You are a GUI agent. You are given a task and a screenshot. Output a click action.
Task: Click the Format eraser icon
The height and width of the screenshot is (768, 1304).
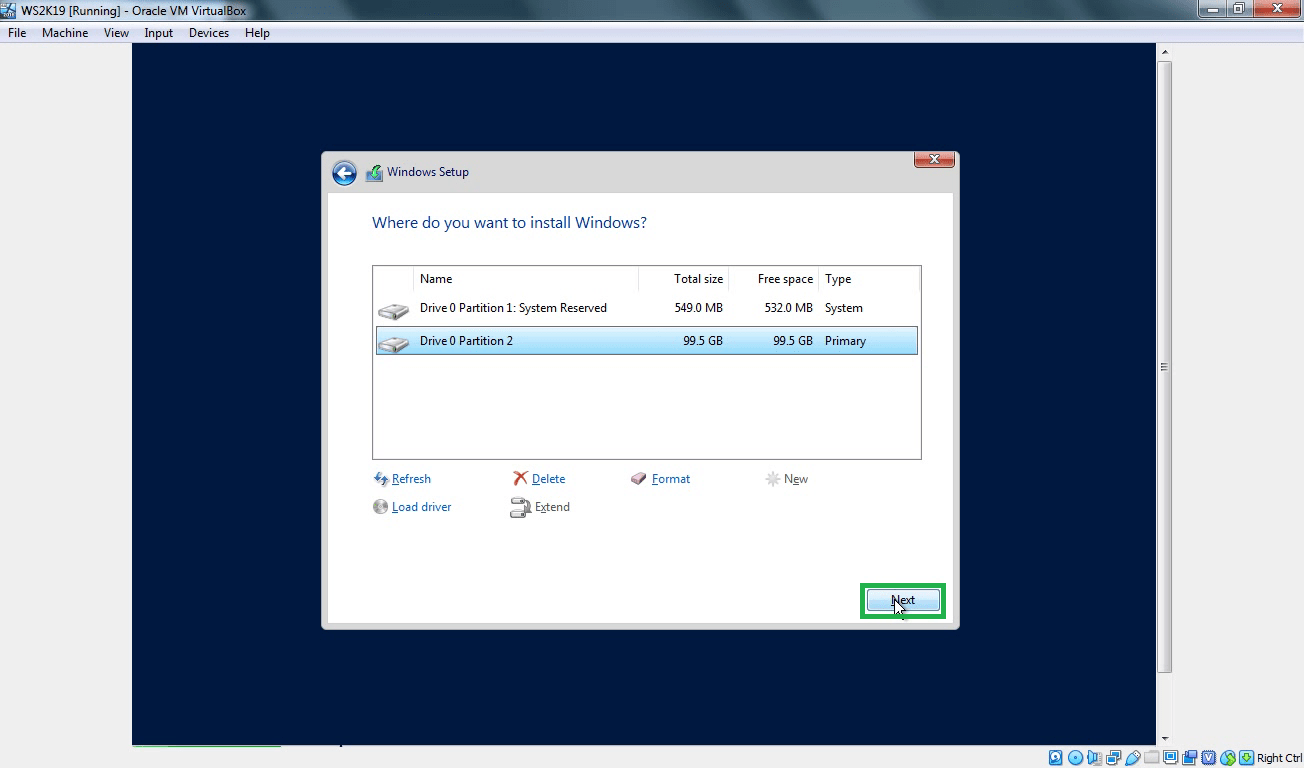click(x=639, y=479)
